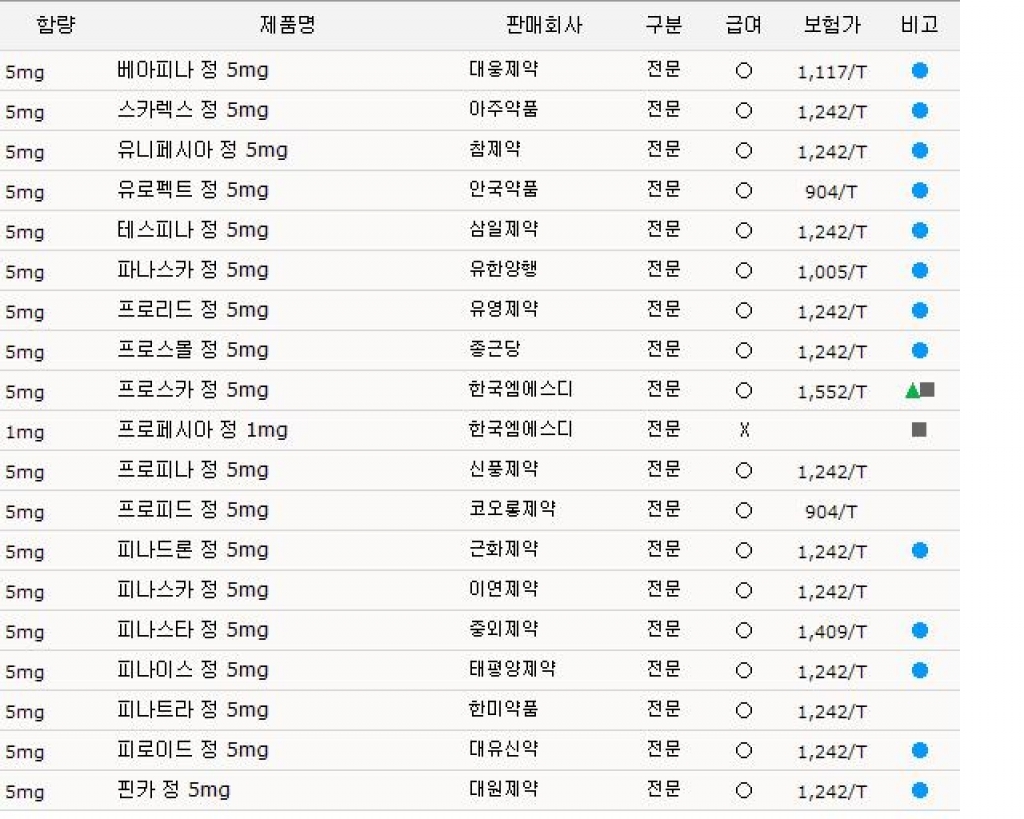1024x819 pixels.
Task: Click blue dot in 피나스타 정 5mg row
Action: point(920,630)
